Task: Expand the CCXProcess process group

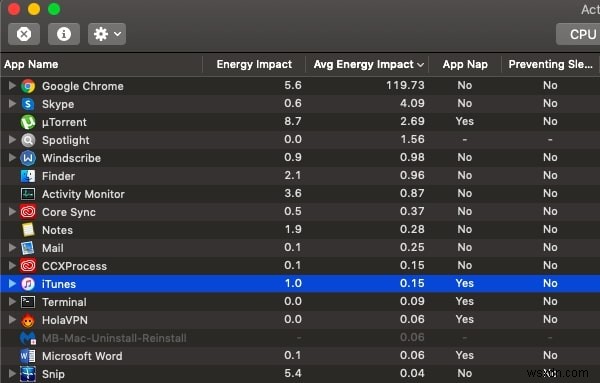Action: click(x=12, y=265)
